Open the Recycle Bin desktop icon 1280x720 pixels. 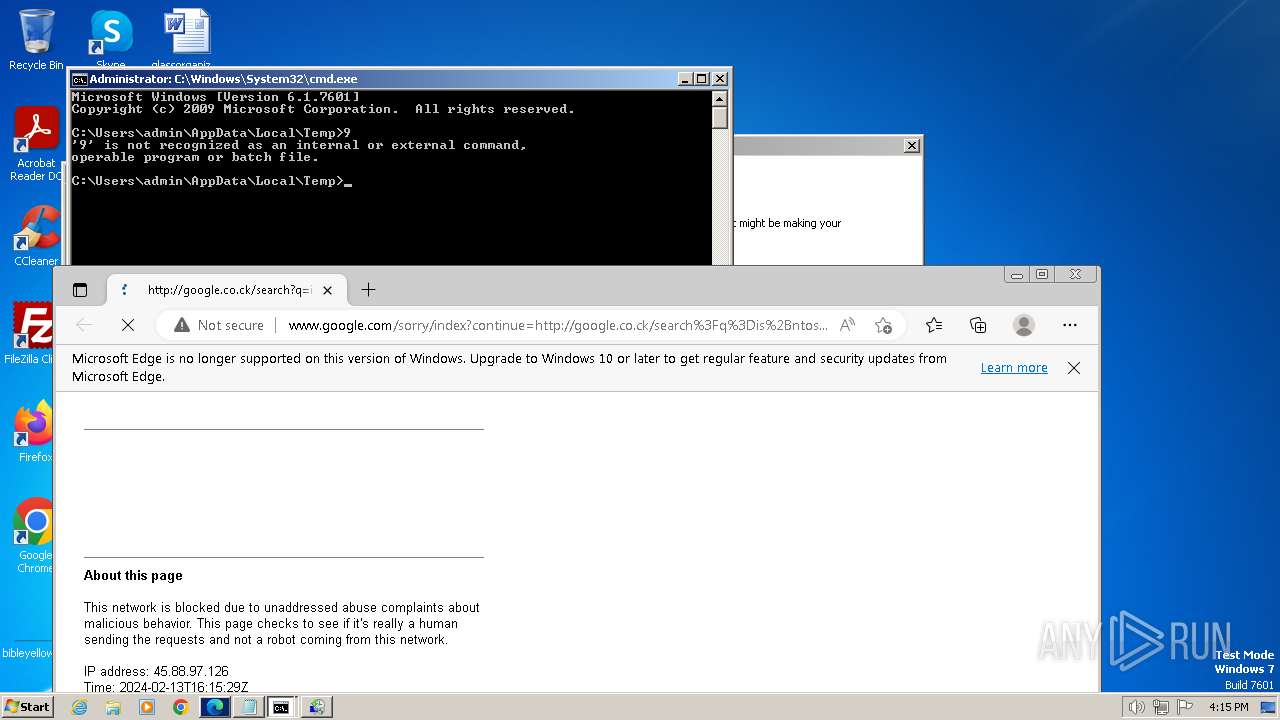click(36, 40)
